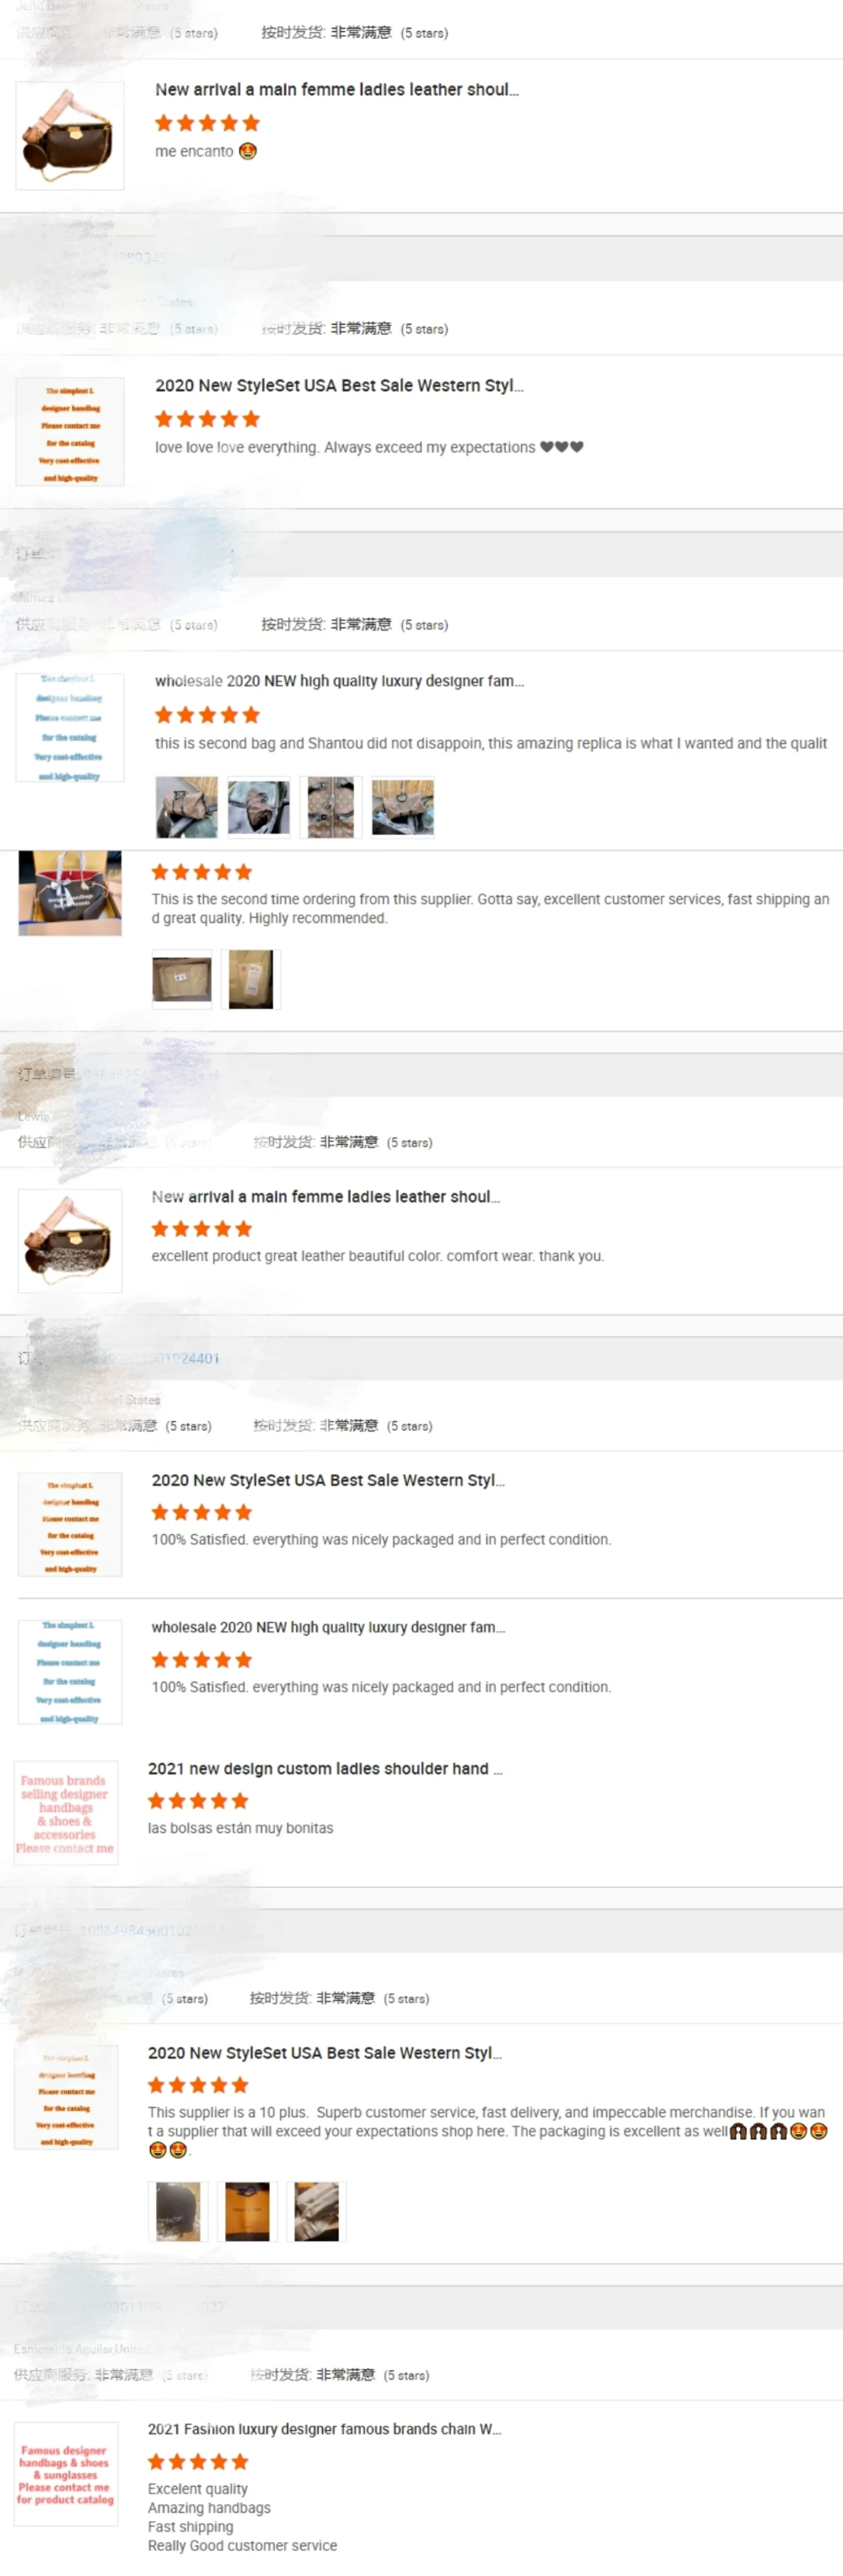This screenshot has width=843, height=2576.
Task: Click second 'New arrival a main femme' title
Action: pos(325,1197)
